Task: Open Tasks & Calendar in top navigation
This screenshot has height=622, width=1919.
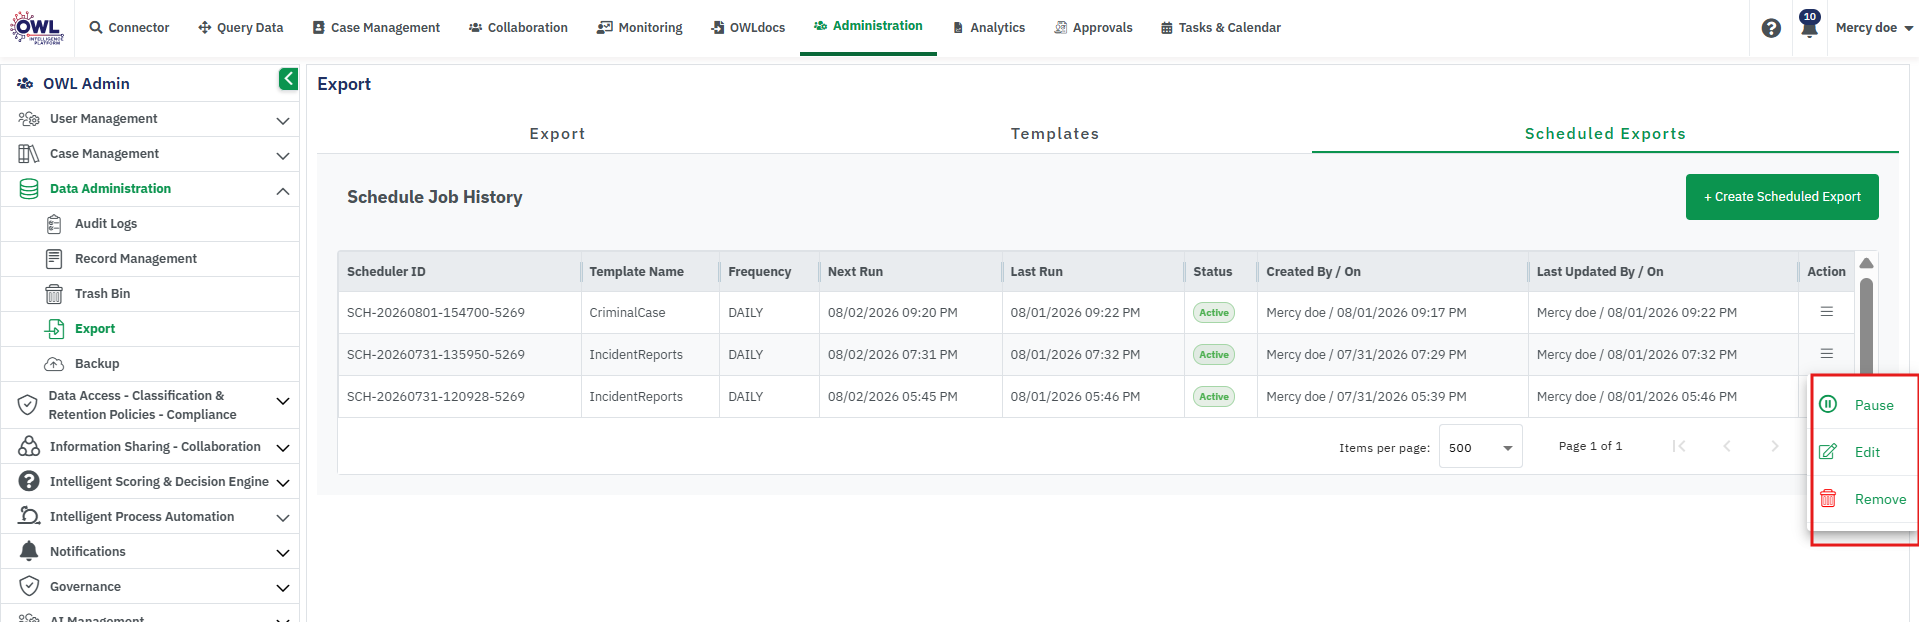Action: click(x=1221, y=28)
